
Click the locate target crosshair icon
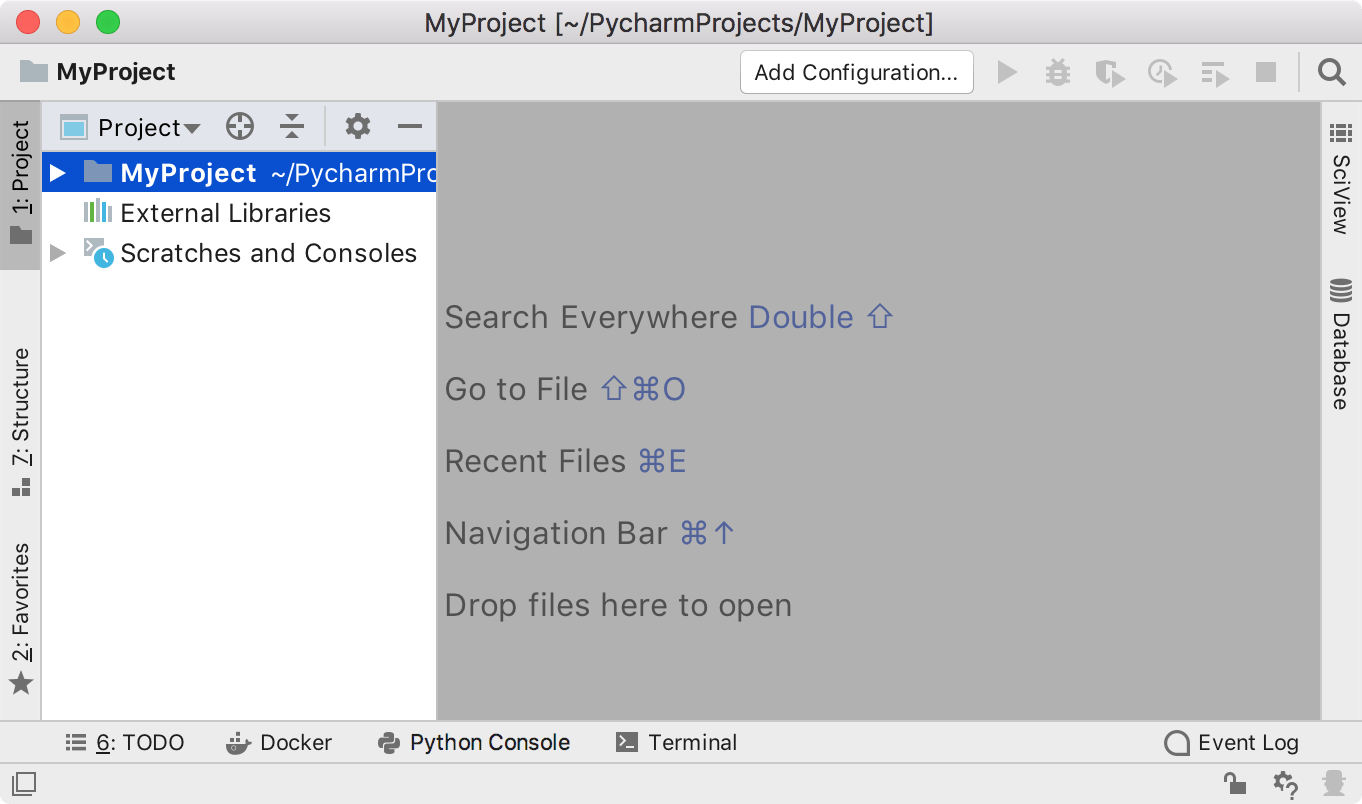240,126
